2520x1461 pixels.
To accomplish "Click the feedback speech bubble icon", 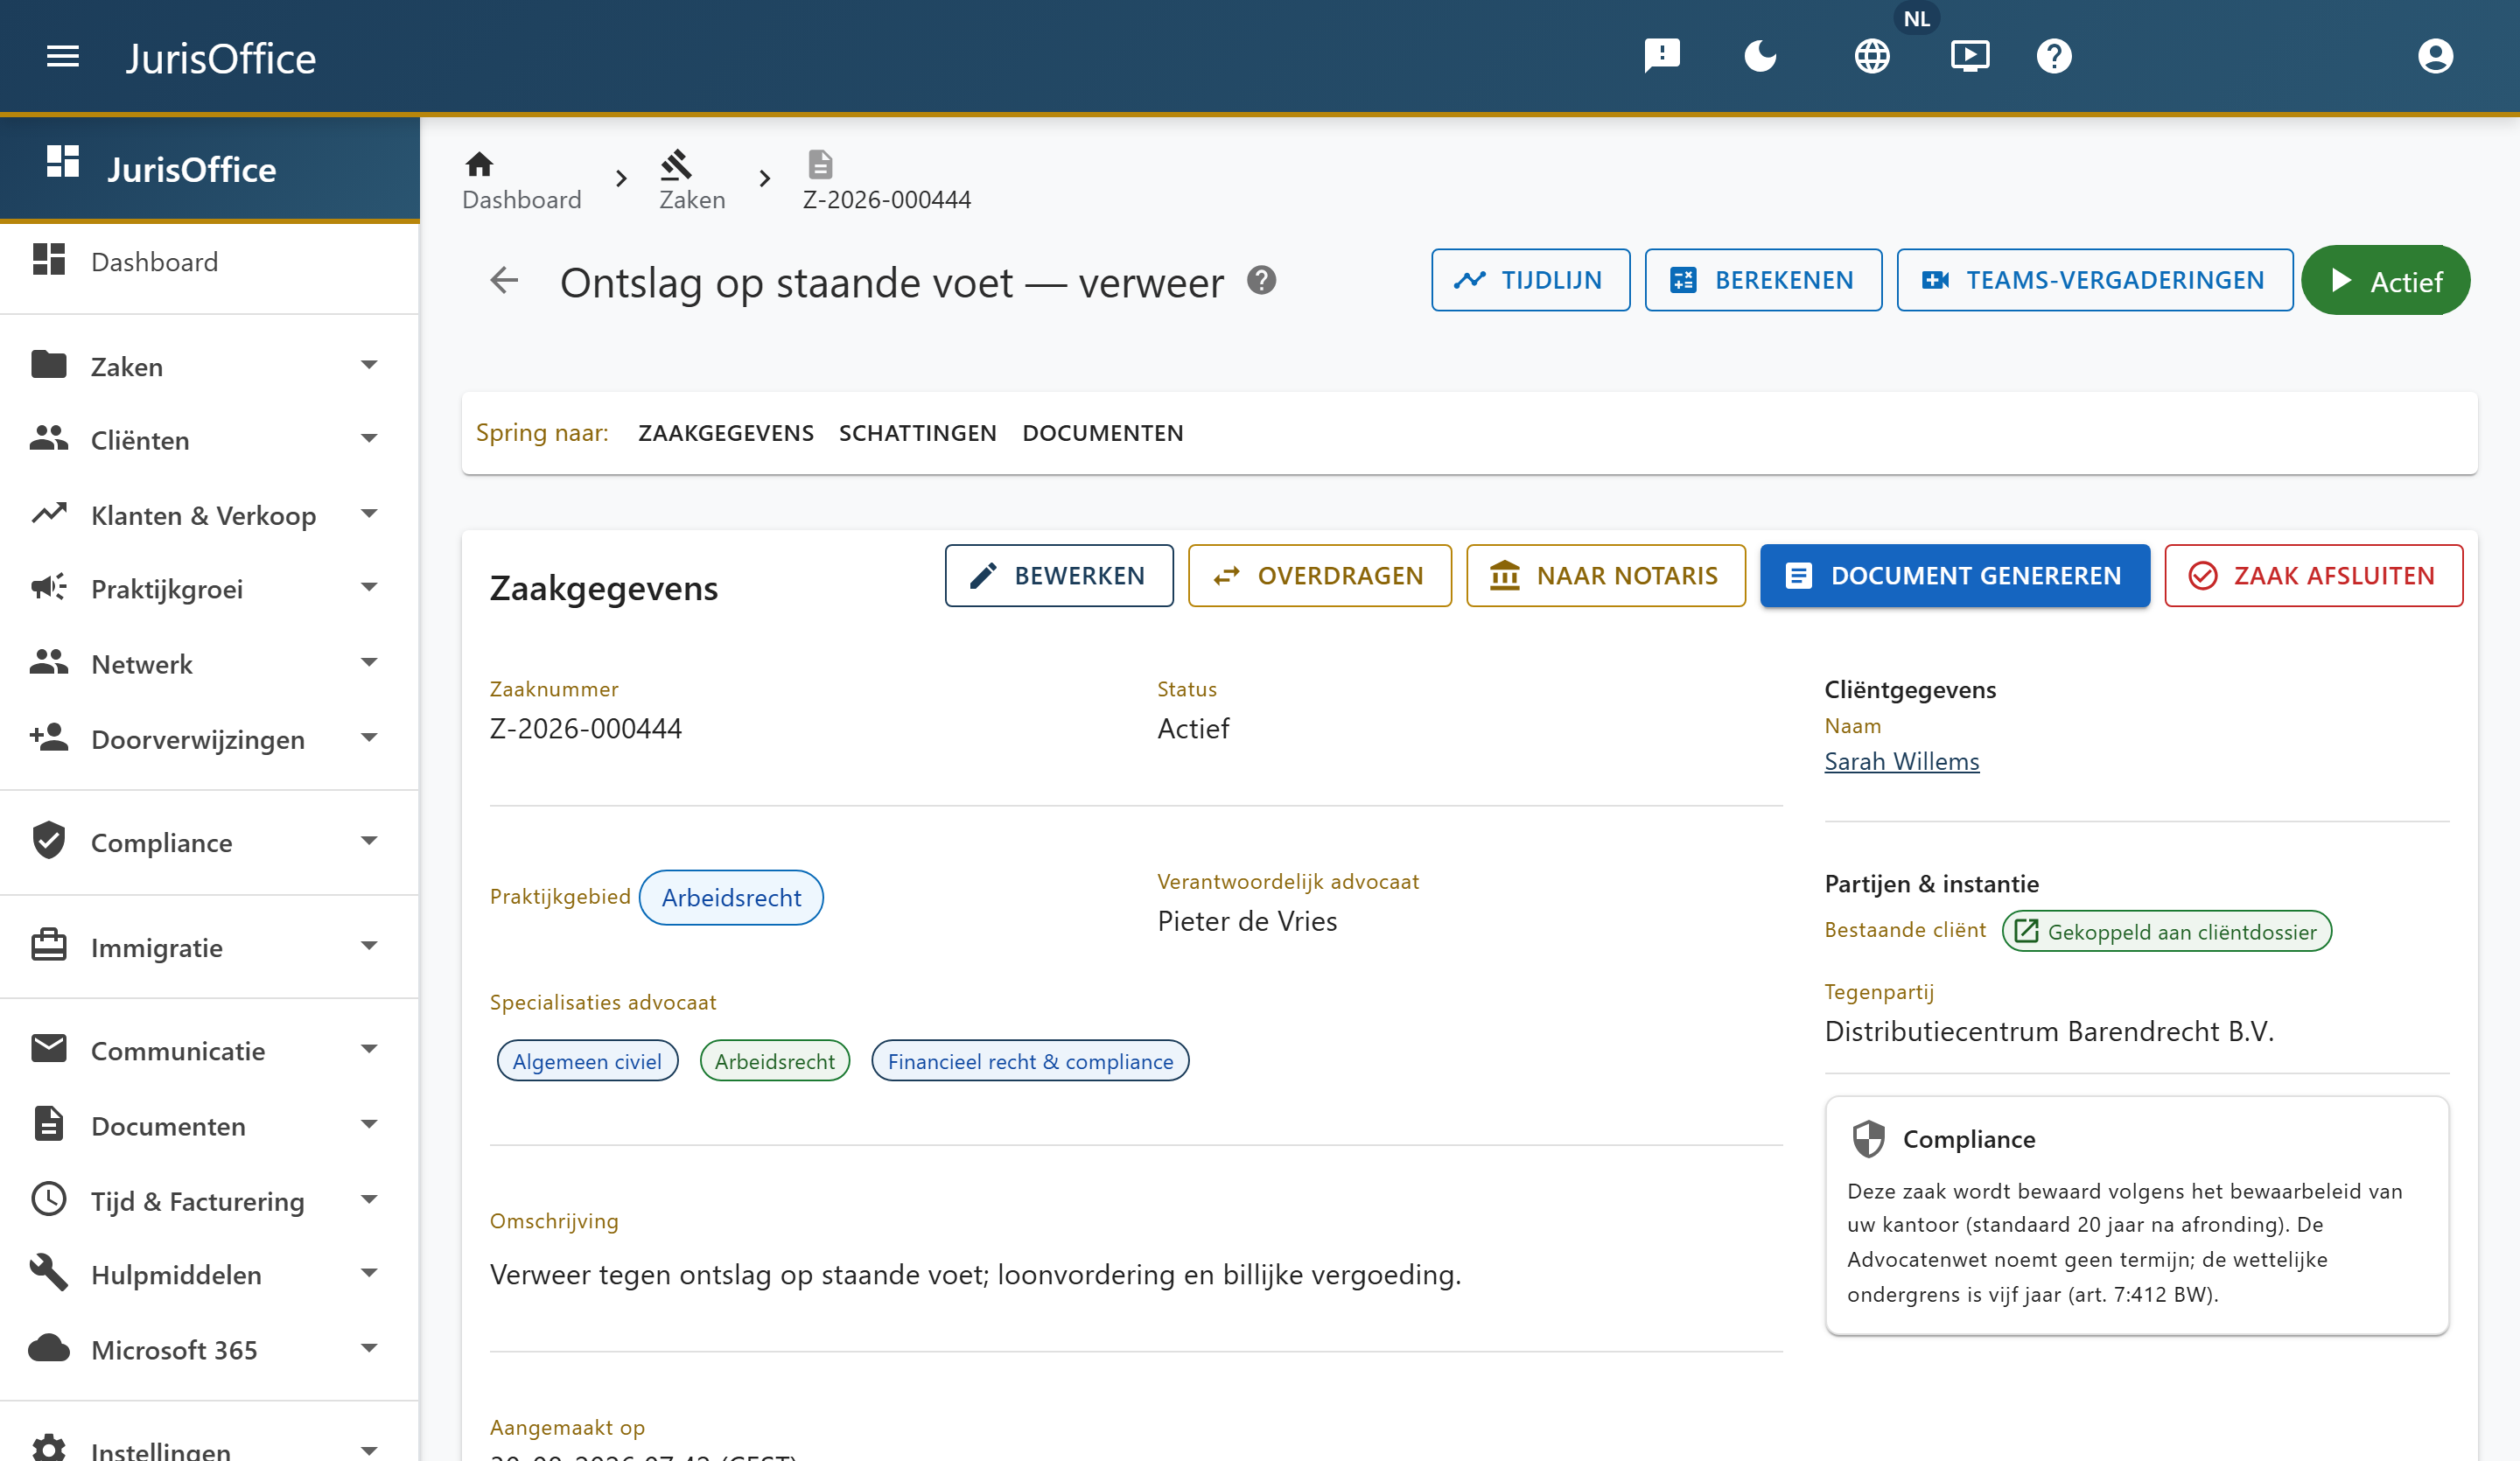I will pyautogui.click(x=1662, y=56).
